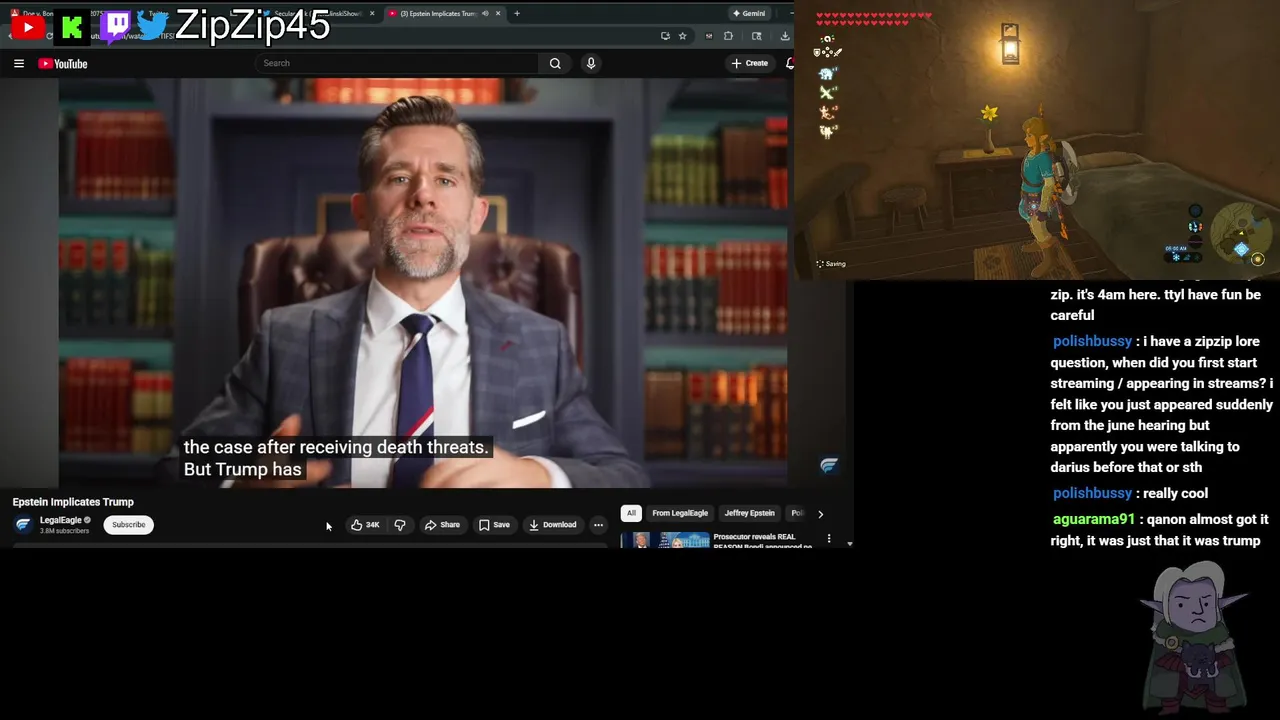The width and height of the screenshot is (1280, 720).
Task: Click the 'really cool' chat message
Action: (1176, 493)
